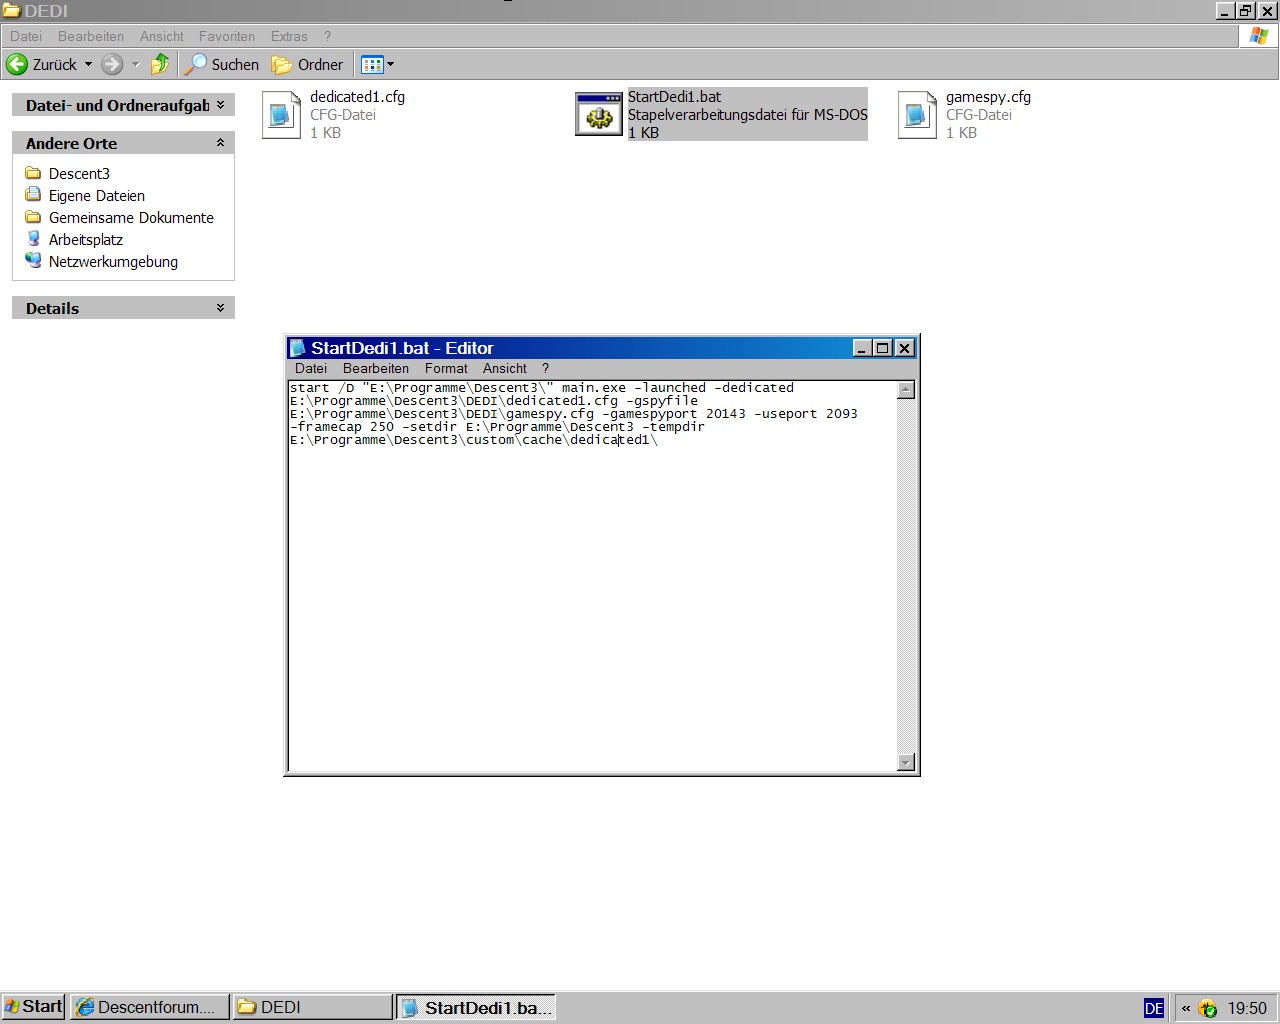Open the Zurück history dropdown arrow
Screen dimensions: 1280x1024
88,64
